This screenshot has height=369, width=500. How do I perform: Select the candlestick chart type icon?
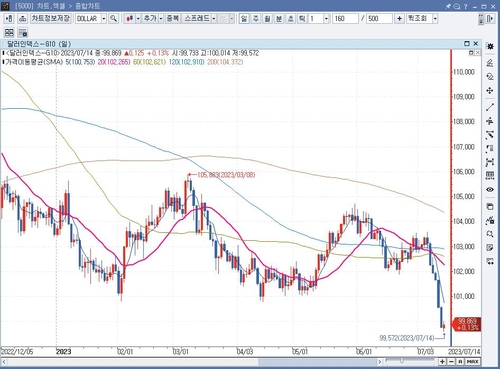point(129,19)
